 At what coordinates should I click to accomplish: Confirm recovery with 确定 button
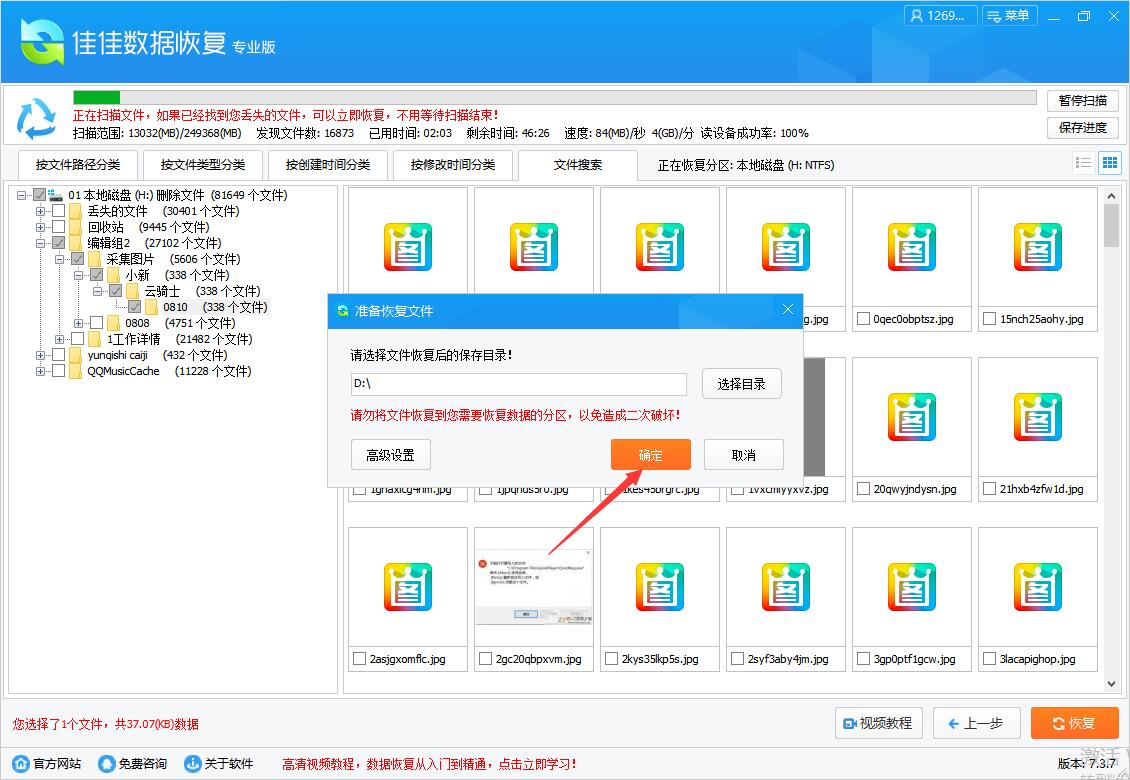[x=651, y=455]
